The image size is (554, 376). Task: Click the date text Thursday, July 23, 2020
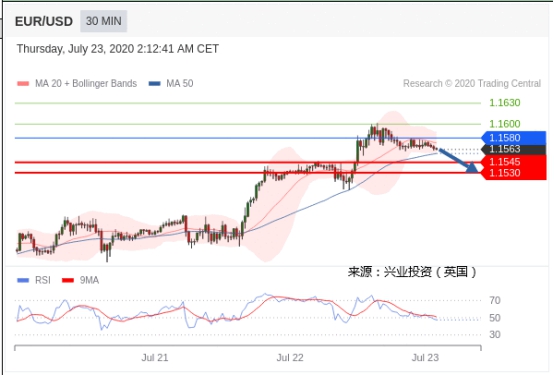click(76, 49)
